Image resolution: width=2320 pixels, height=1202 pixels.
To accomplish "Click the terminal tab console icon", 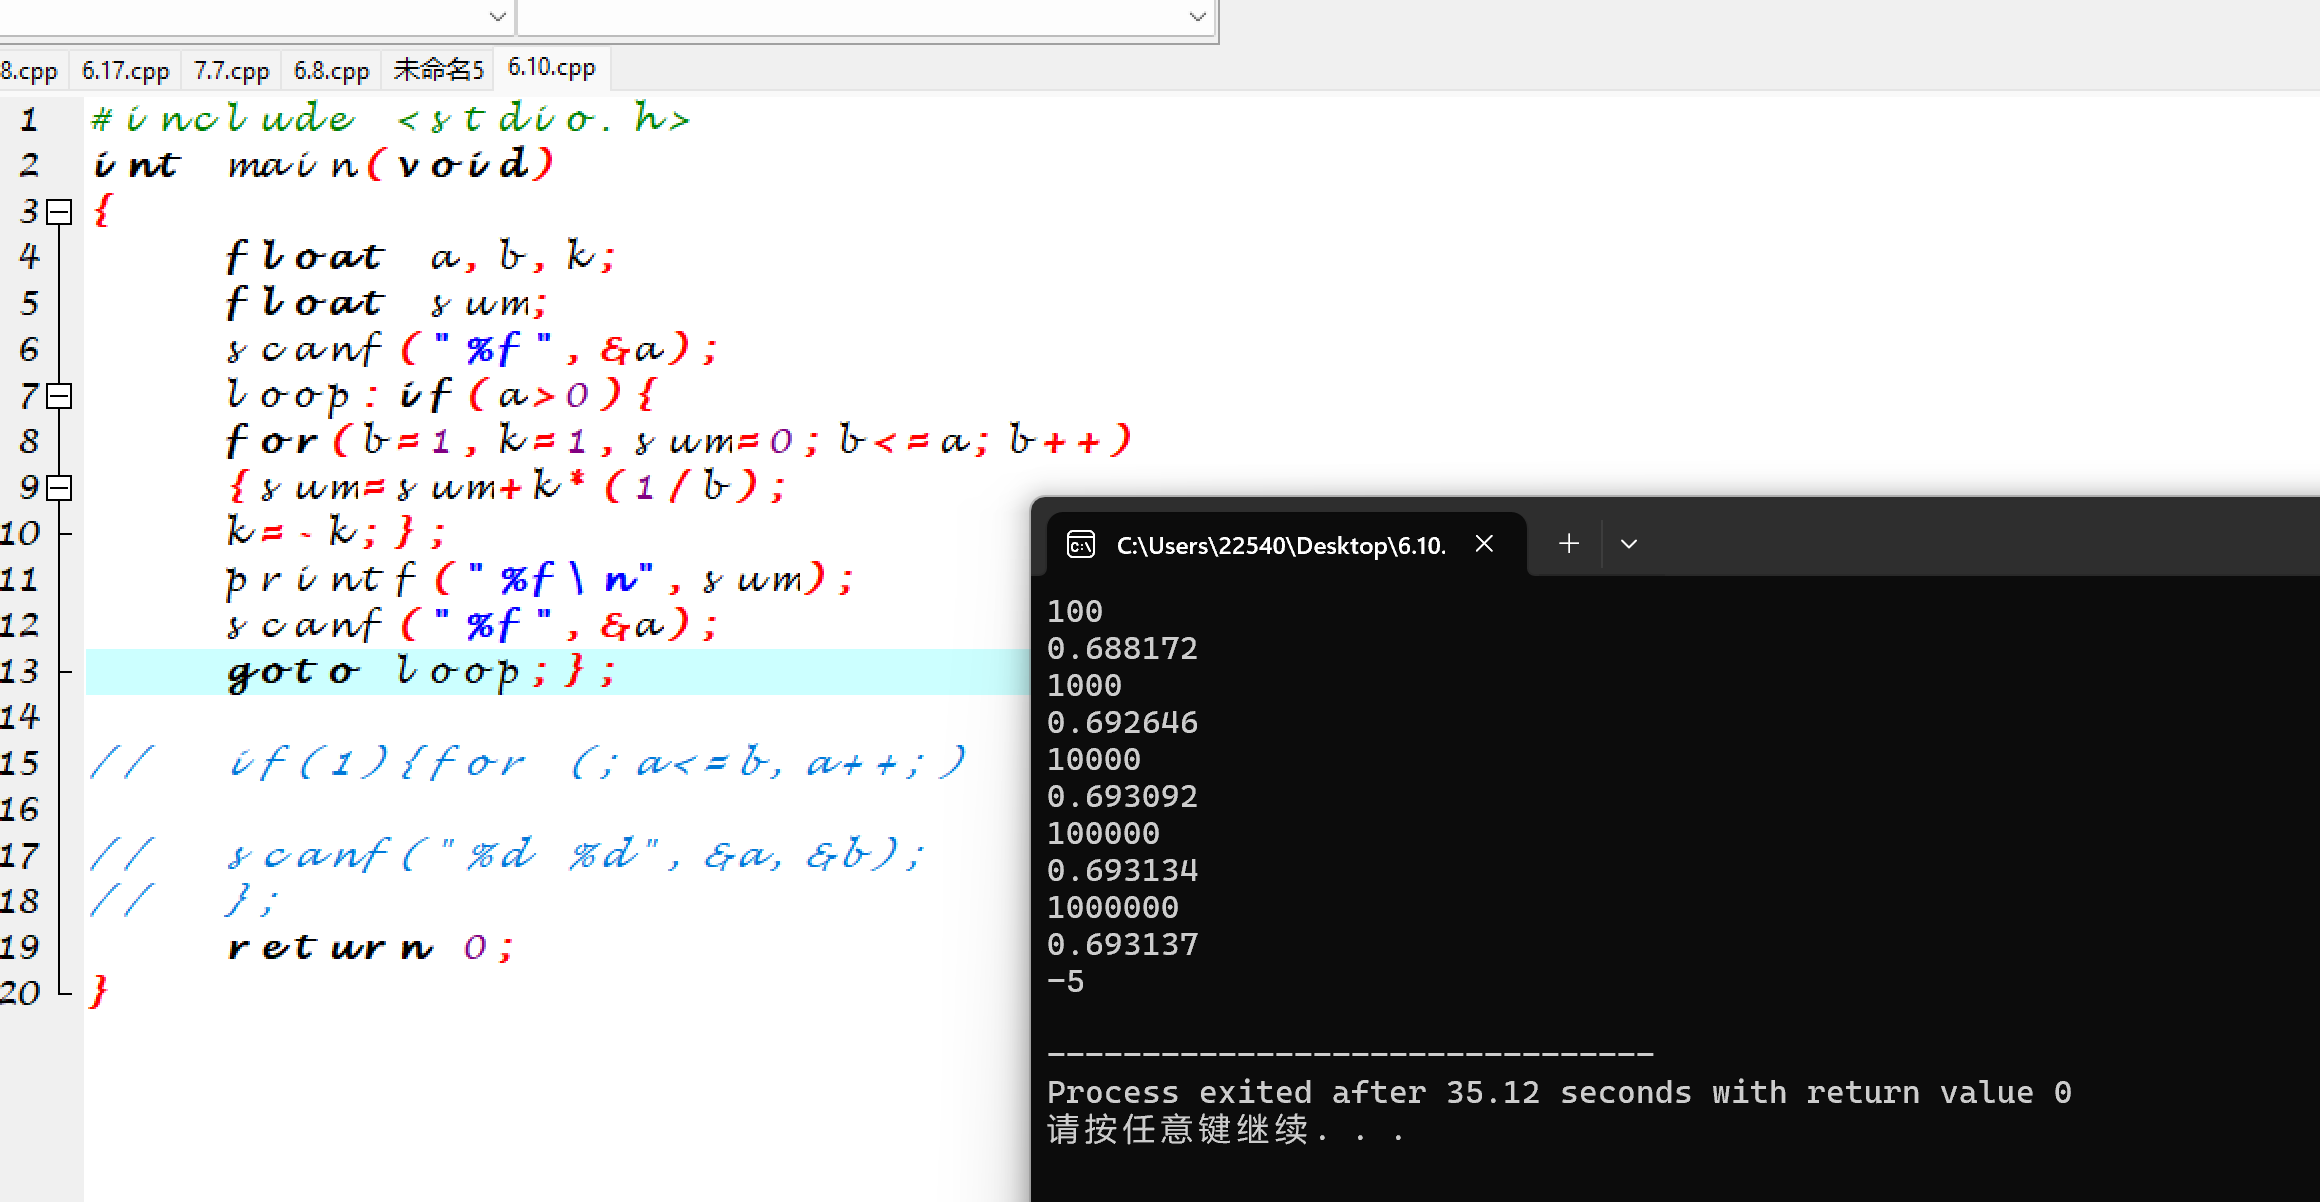I will (1081, 544).
